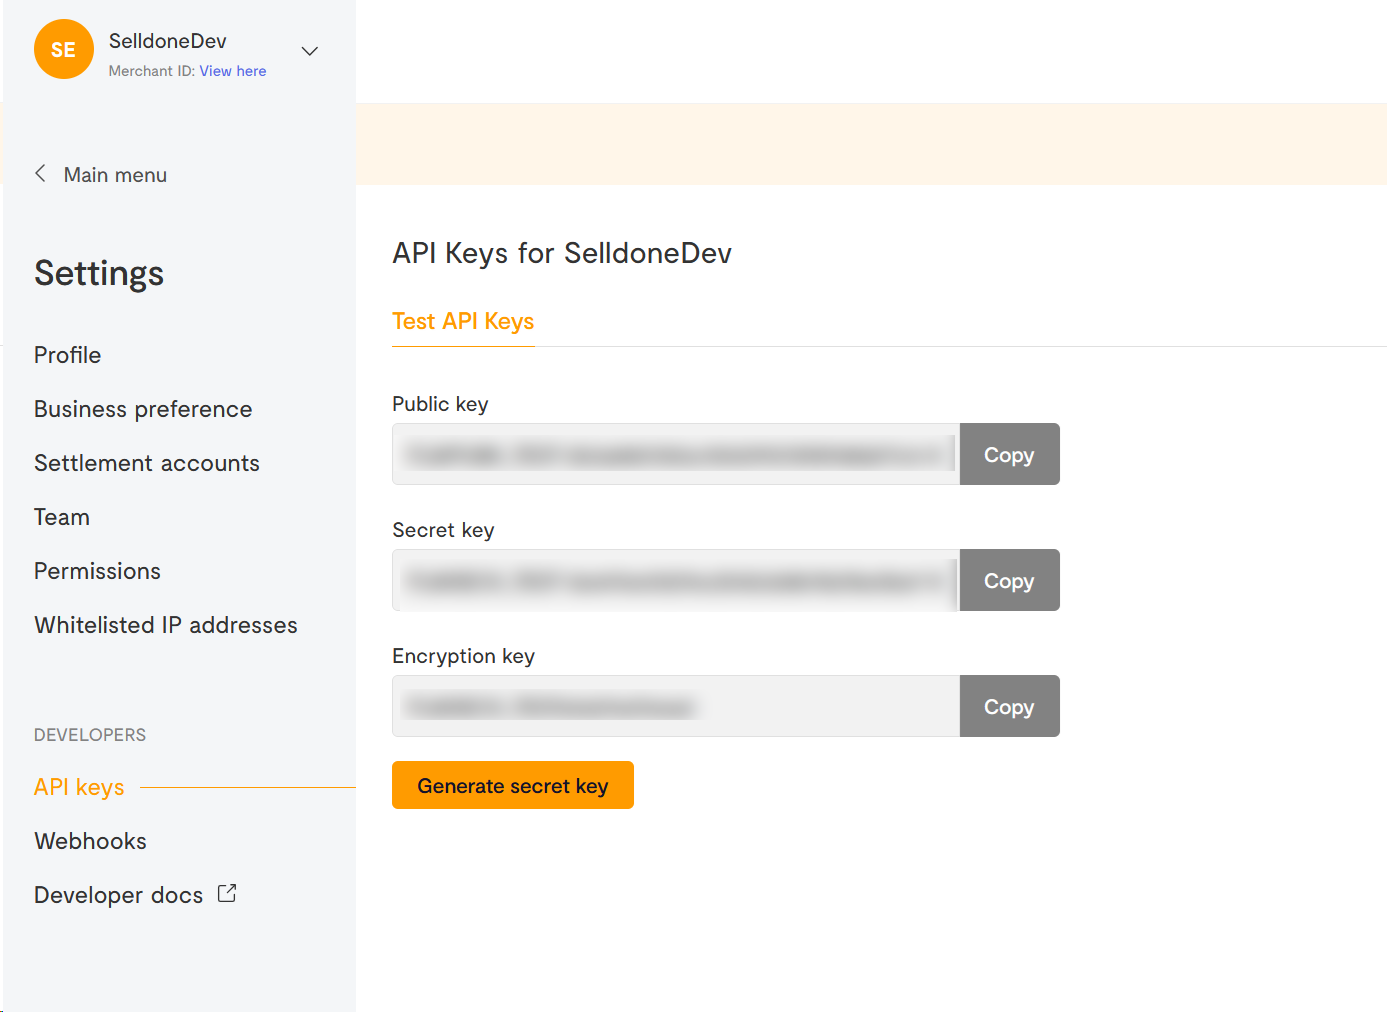
Task: Return to Main menu
Action: pos(115,175)
